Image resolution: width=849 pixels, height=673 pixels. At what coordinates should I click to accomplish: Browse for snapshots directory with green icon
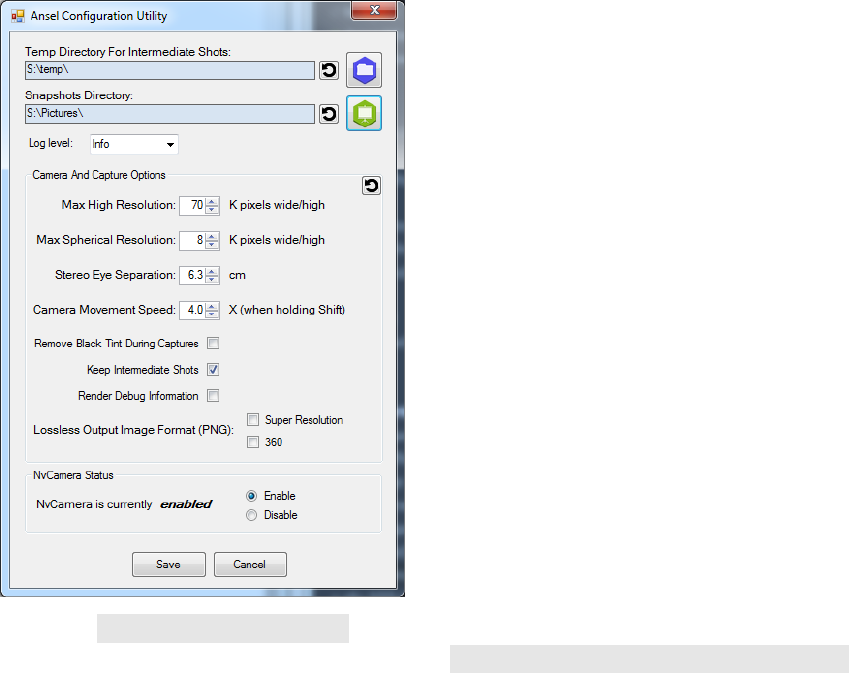[x=364, y=113]
